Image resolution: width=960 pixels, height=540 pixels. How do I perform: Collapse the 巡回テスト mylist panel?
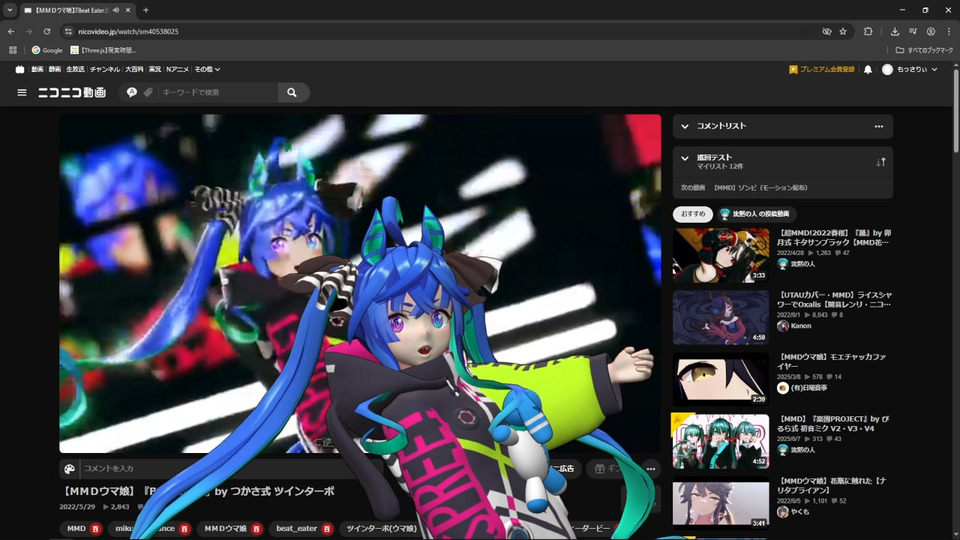click(x=684, y=159)
